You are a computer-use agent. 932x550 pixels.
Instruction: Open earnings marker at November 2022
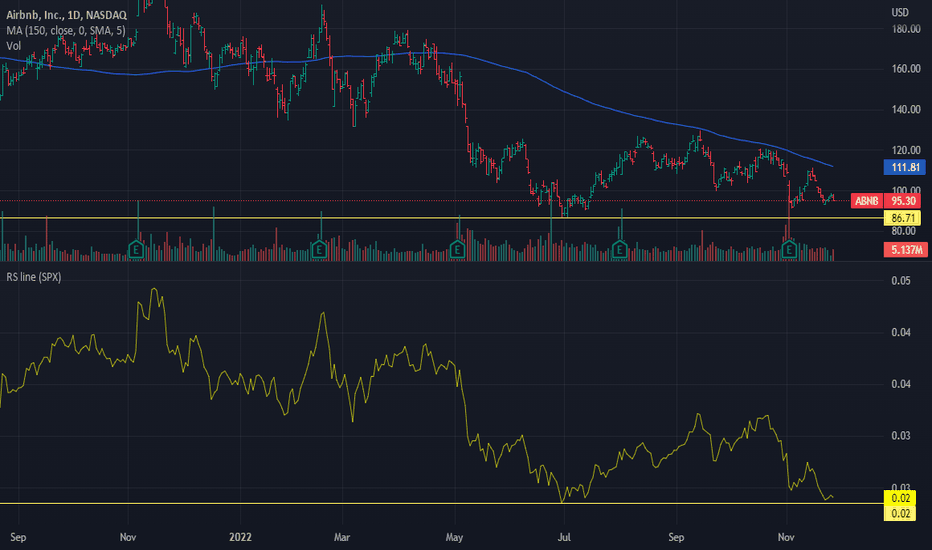pos(789,249)
